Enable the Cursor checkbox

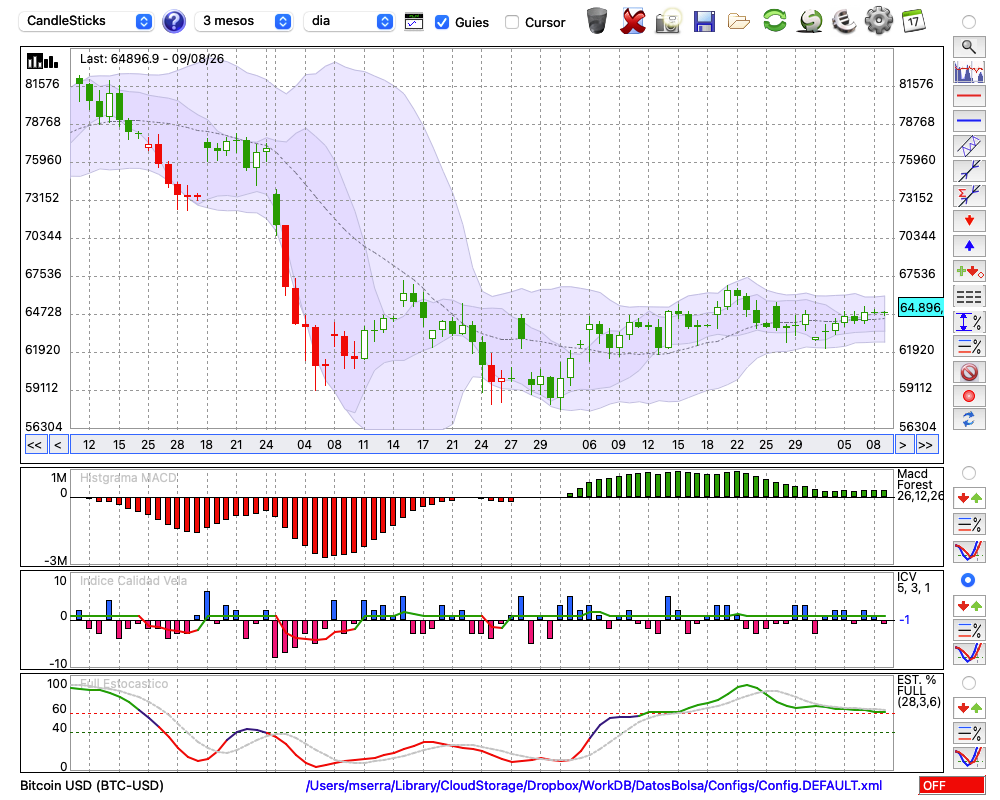[511, 22]
